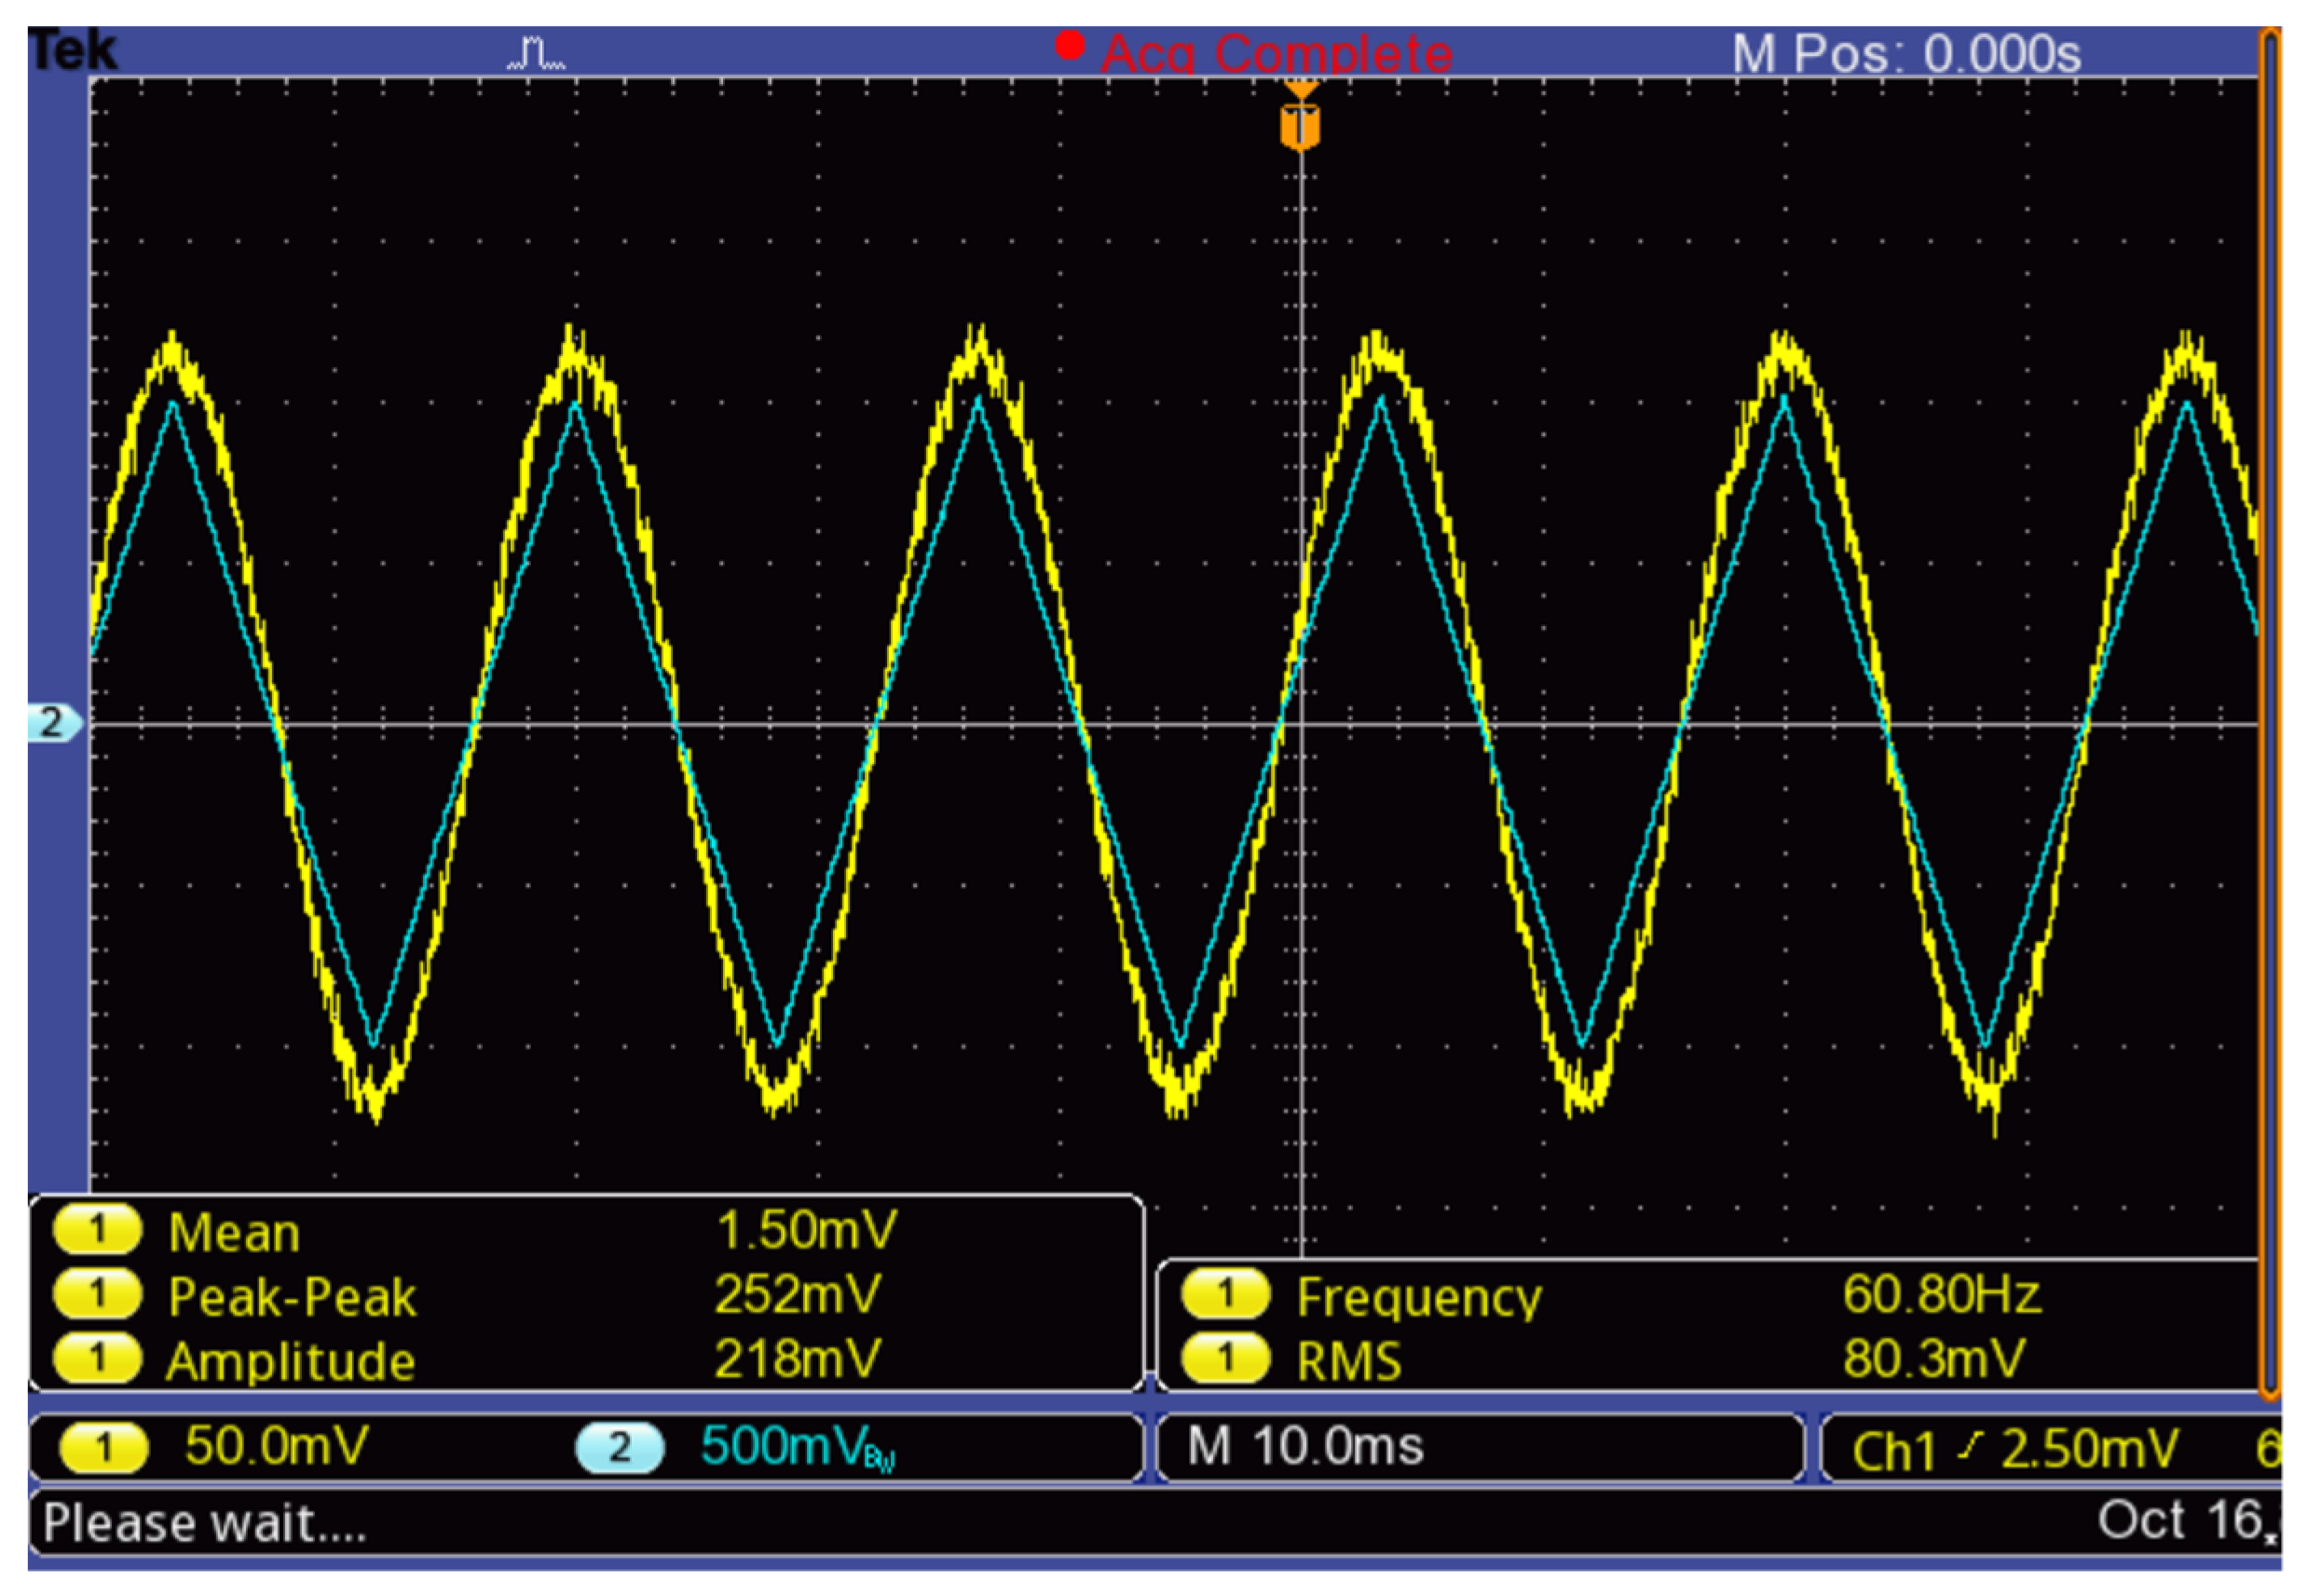The width and height of the screenshot is (2308, 1596).
Task: Click the 60.80Hz frequency measurement value
Action: 1941,1294
